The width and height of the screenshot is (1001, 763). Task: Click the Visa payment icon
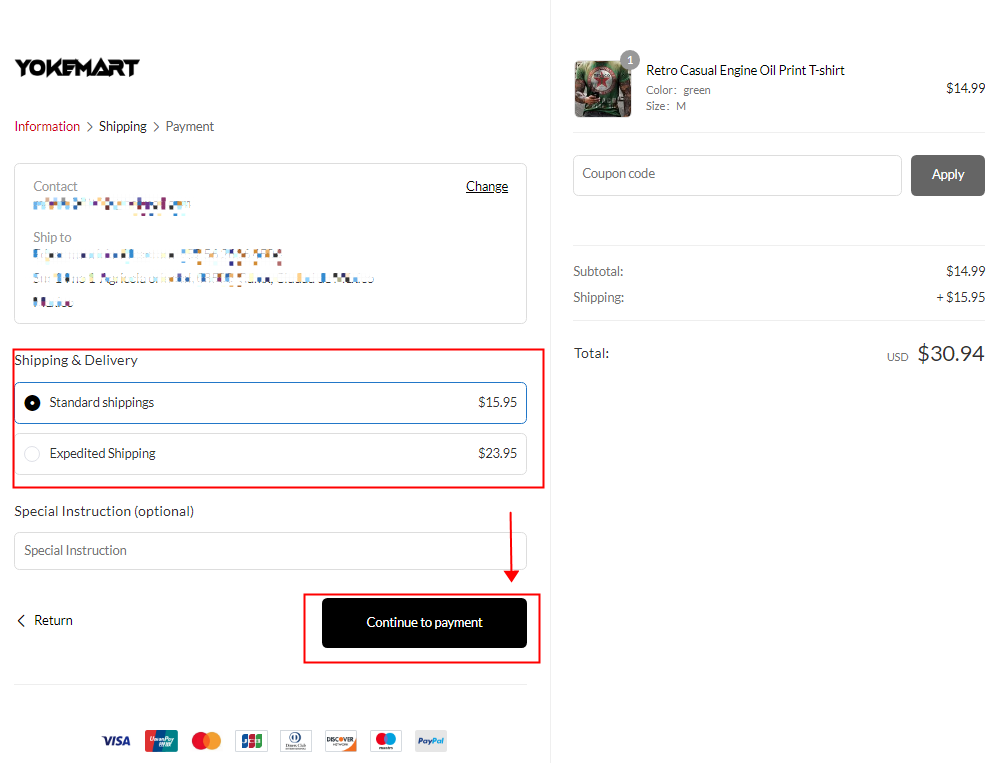point(116,741)
